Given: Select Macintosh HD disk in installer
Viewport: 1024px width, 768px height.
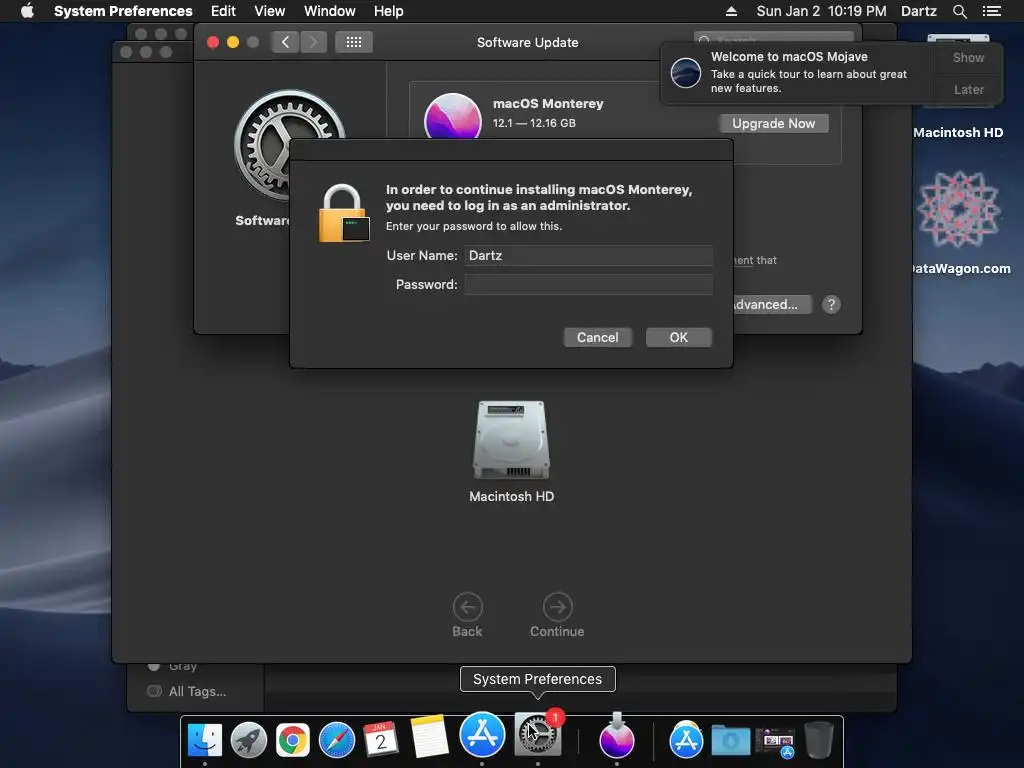Looking at the screenshot, I should 511,440.
